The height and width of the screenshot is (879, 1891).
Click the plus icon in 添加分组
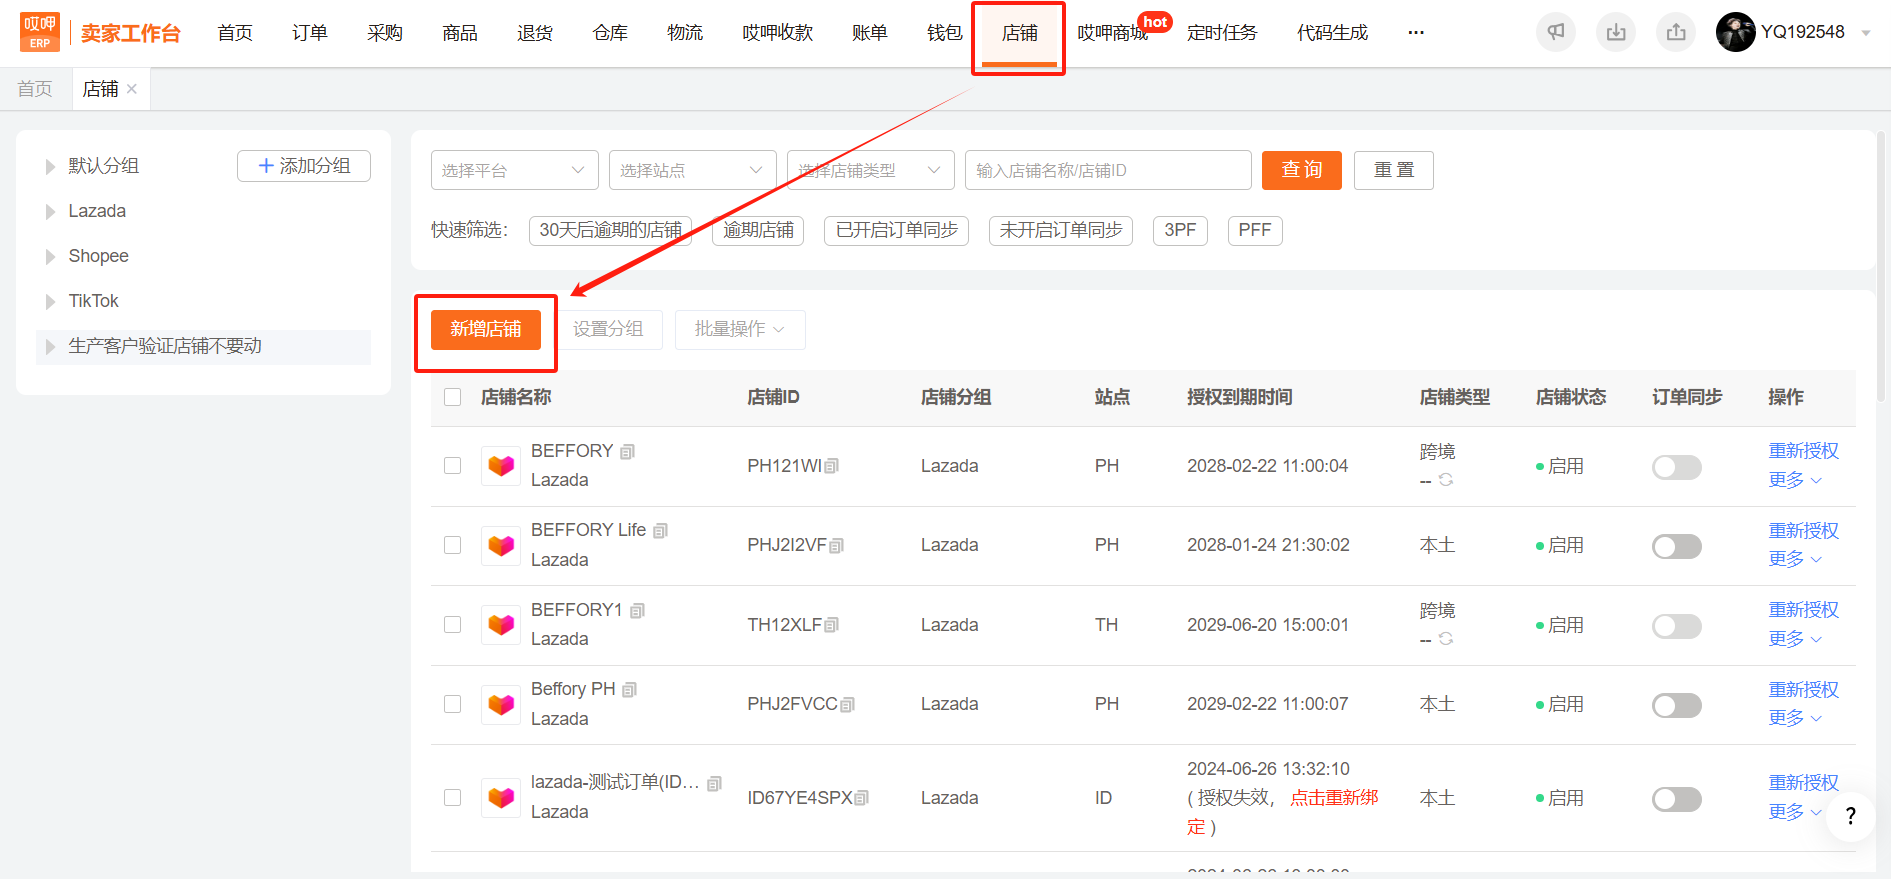pyautogui.click(x=266, y=166)
